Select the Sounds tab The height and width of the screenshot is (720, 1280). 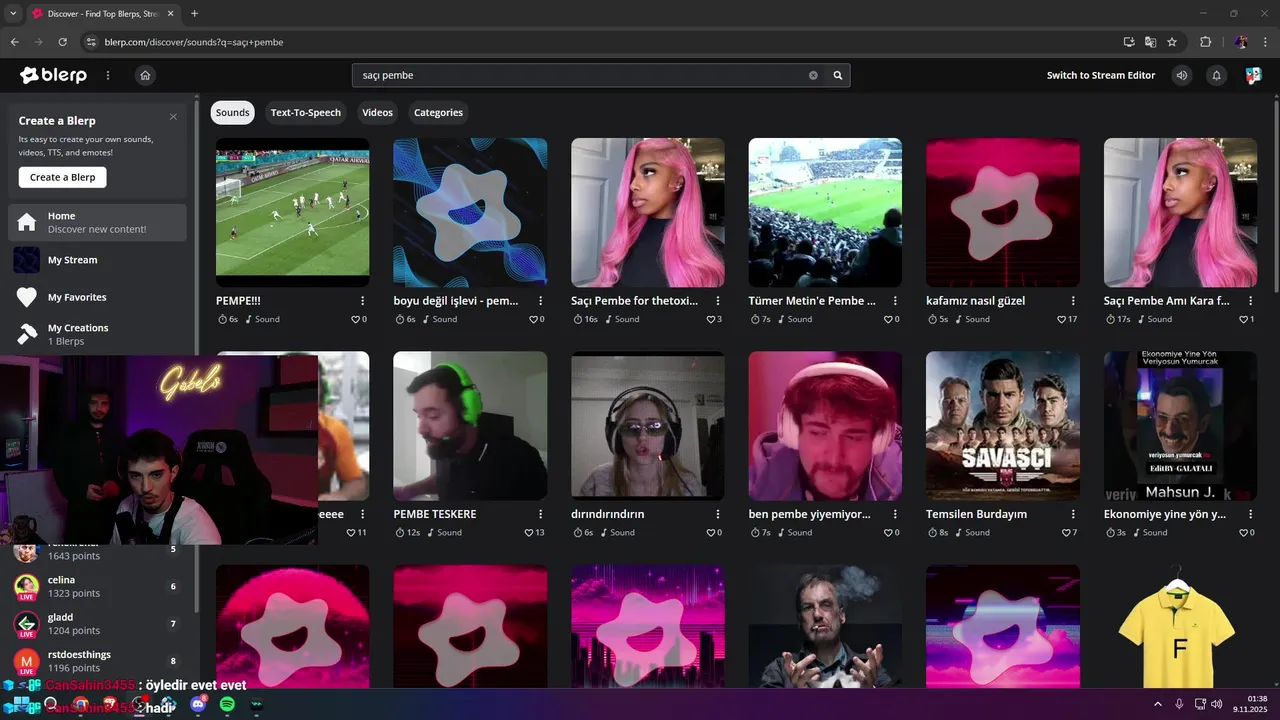point(232,112)
